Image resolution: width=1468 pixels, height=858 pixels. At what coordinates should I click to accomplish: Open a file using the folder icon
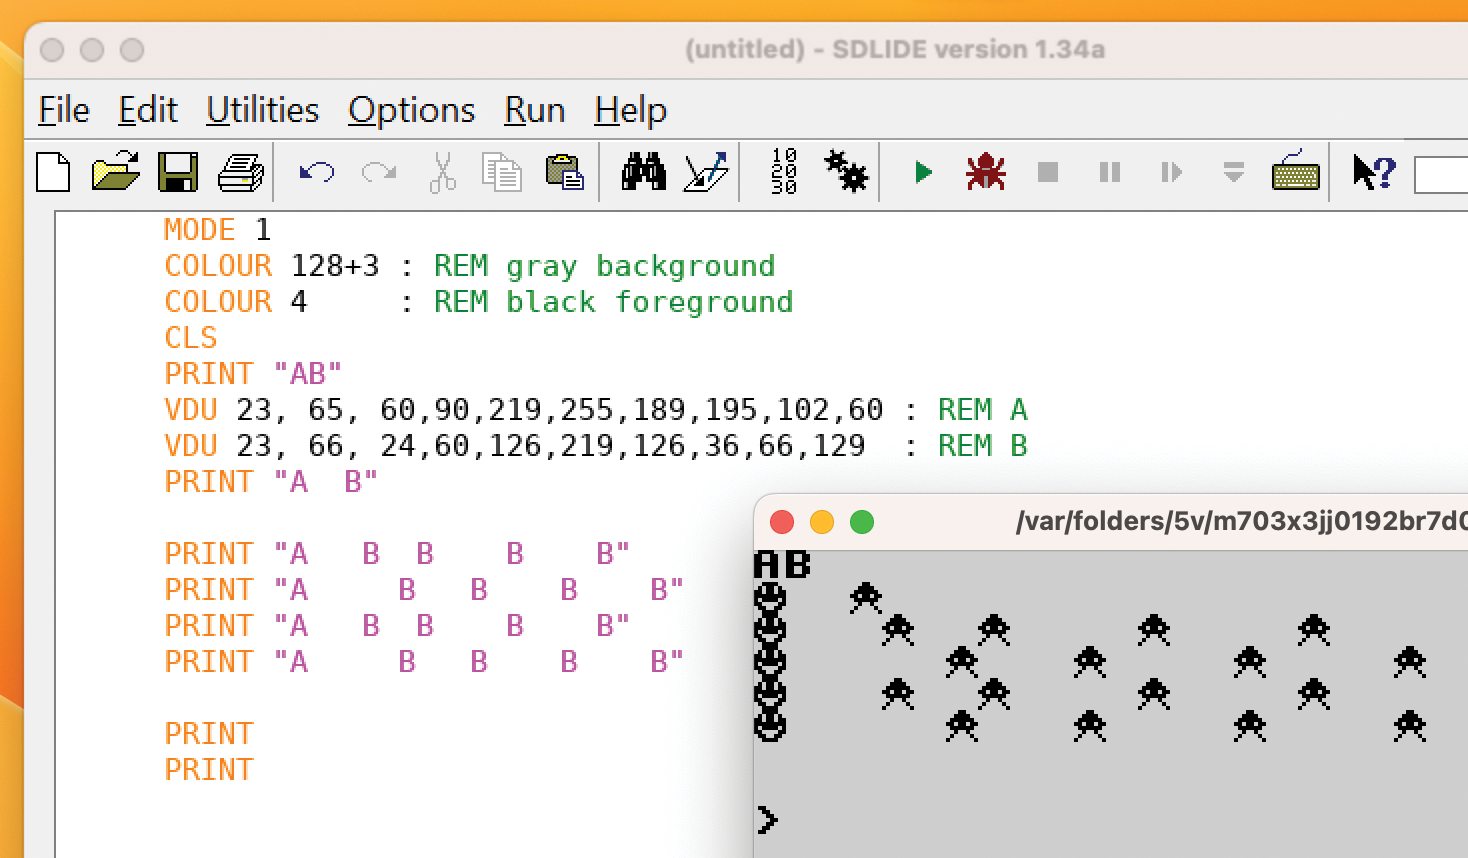116,172
